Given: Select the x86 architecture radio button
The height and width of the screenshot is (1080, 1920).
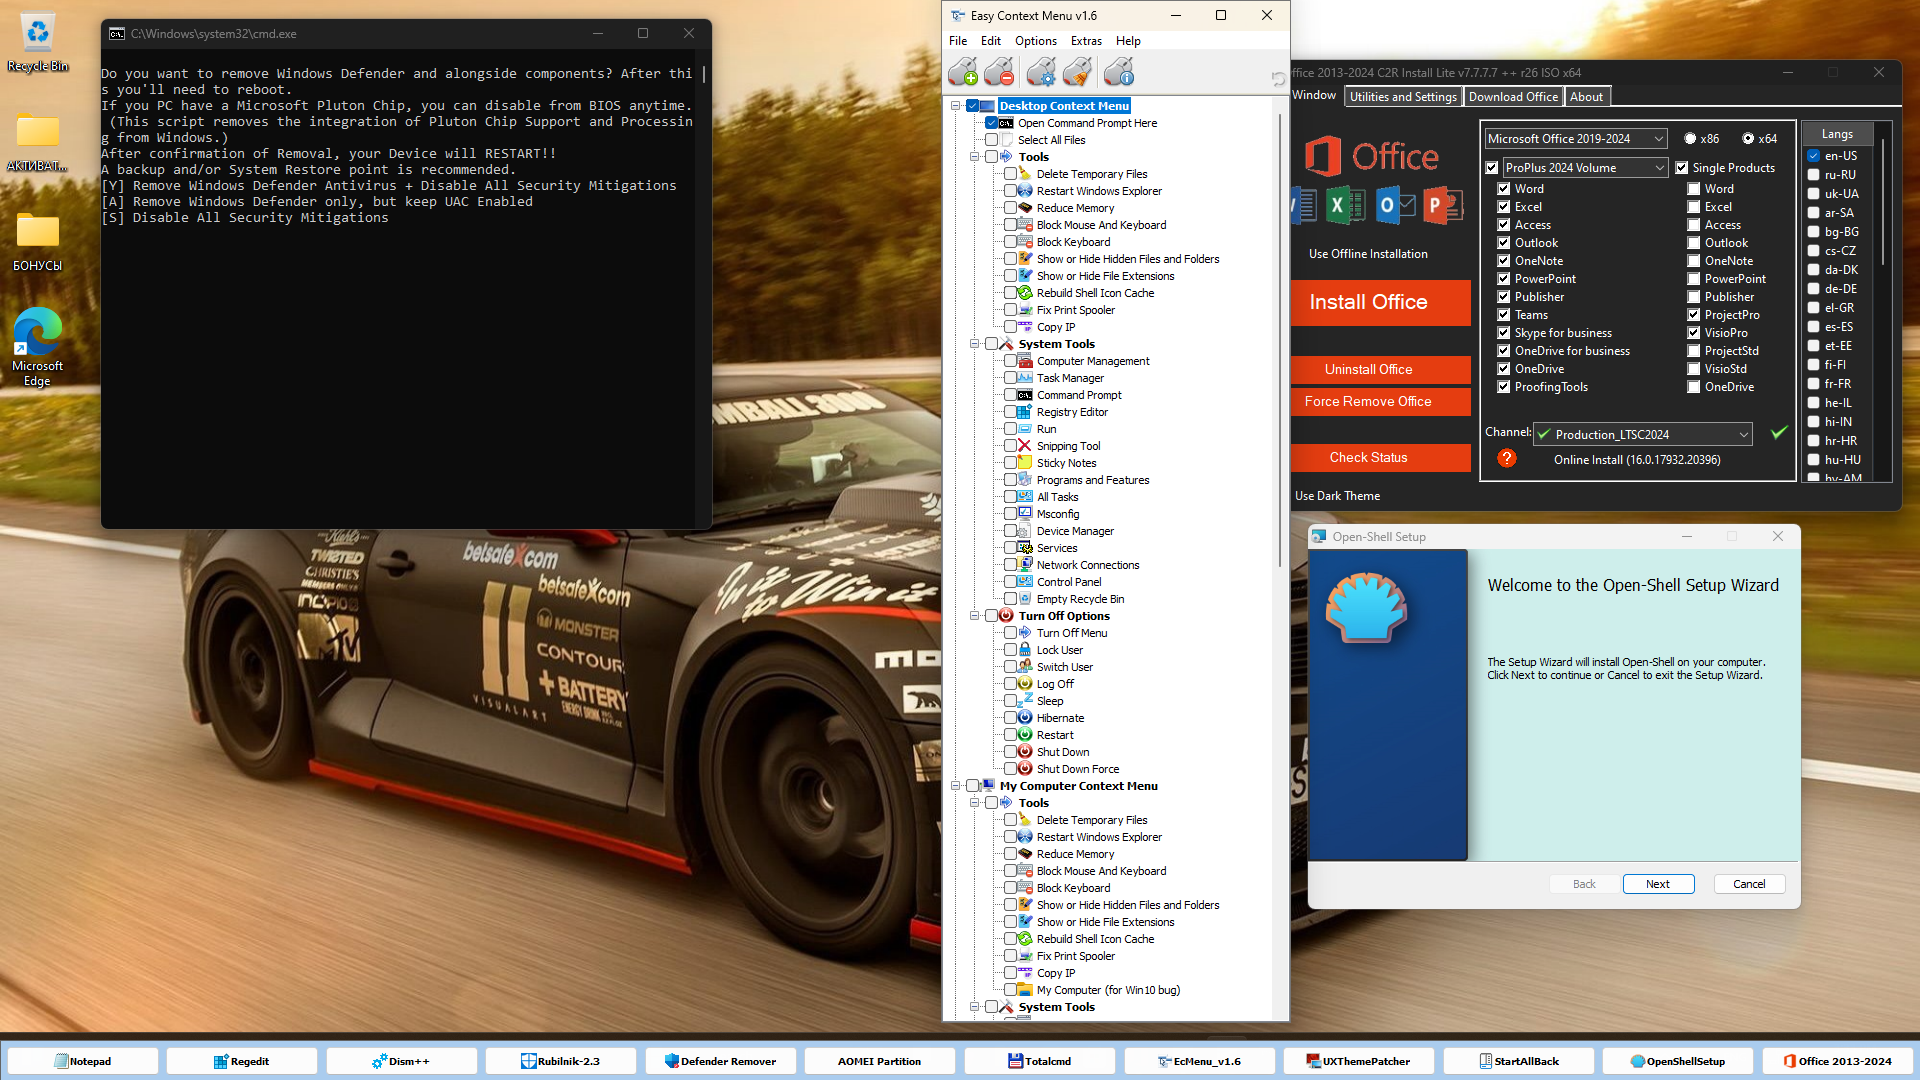Looking at the screenshot, I should (1690, 139).
